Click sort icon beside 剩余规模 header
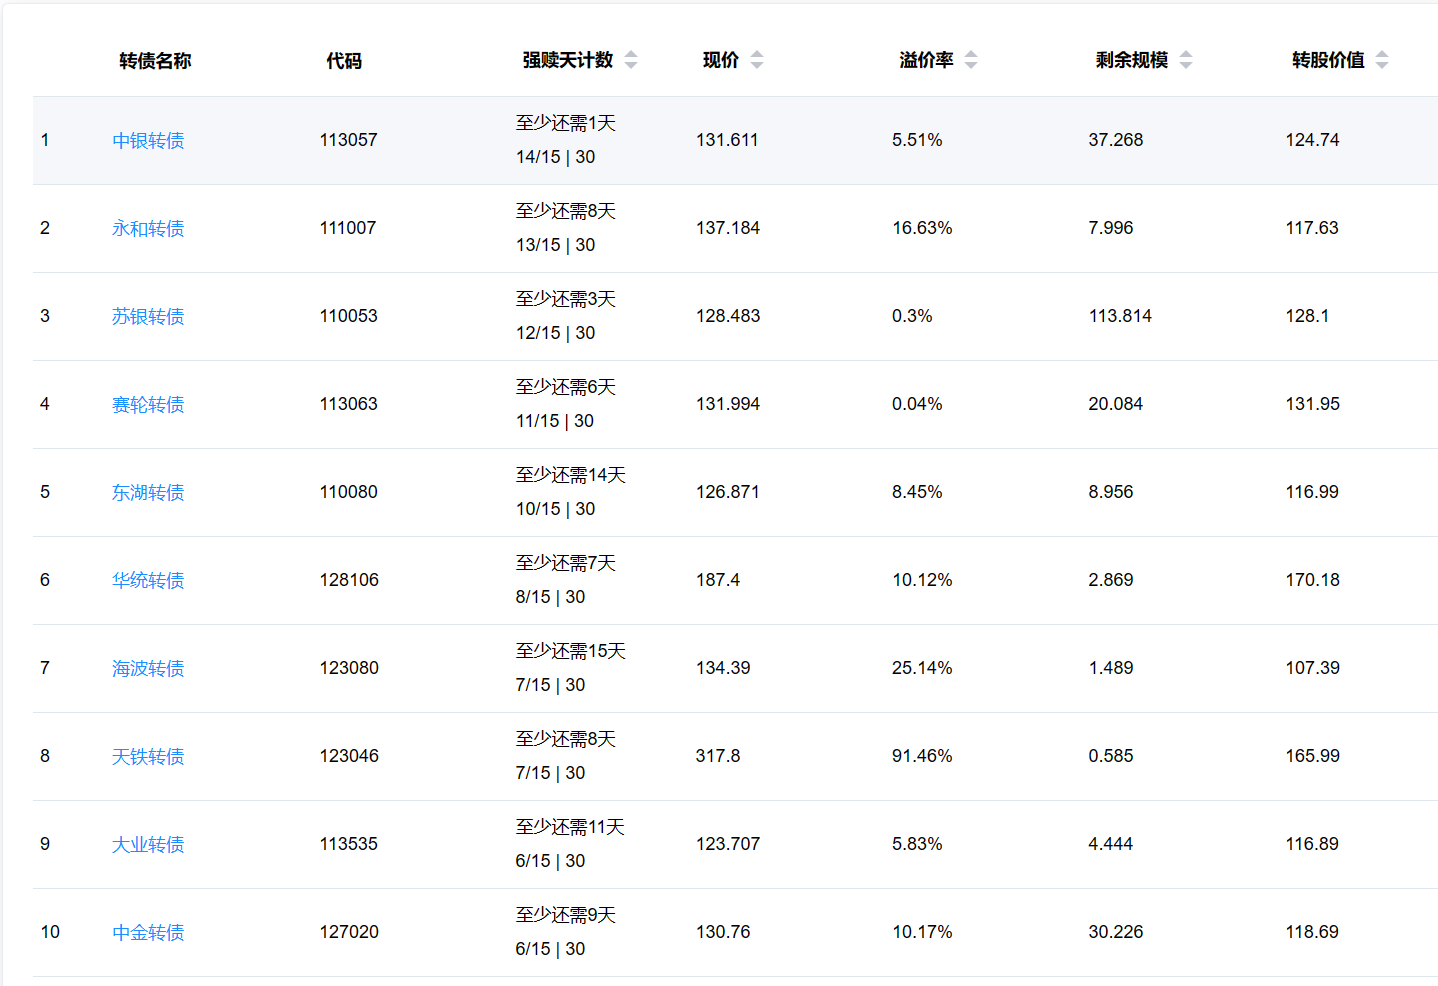Screen dimensions: 1438x986 point(1186,60)
